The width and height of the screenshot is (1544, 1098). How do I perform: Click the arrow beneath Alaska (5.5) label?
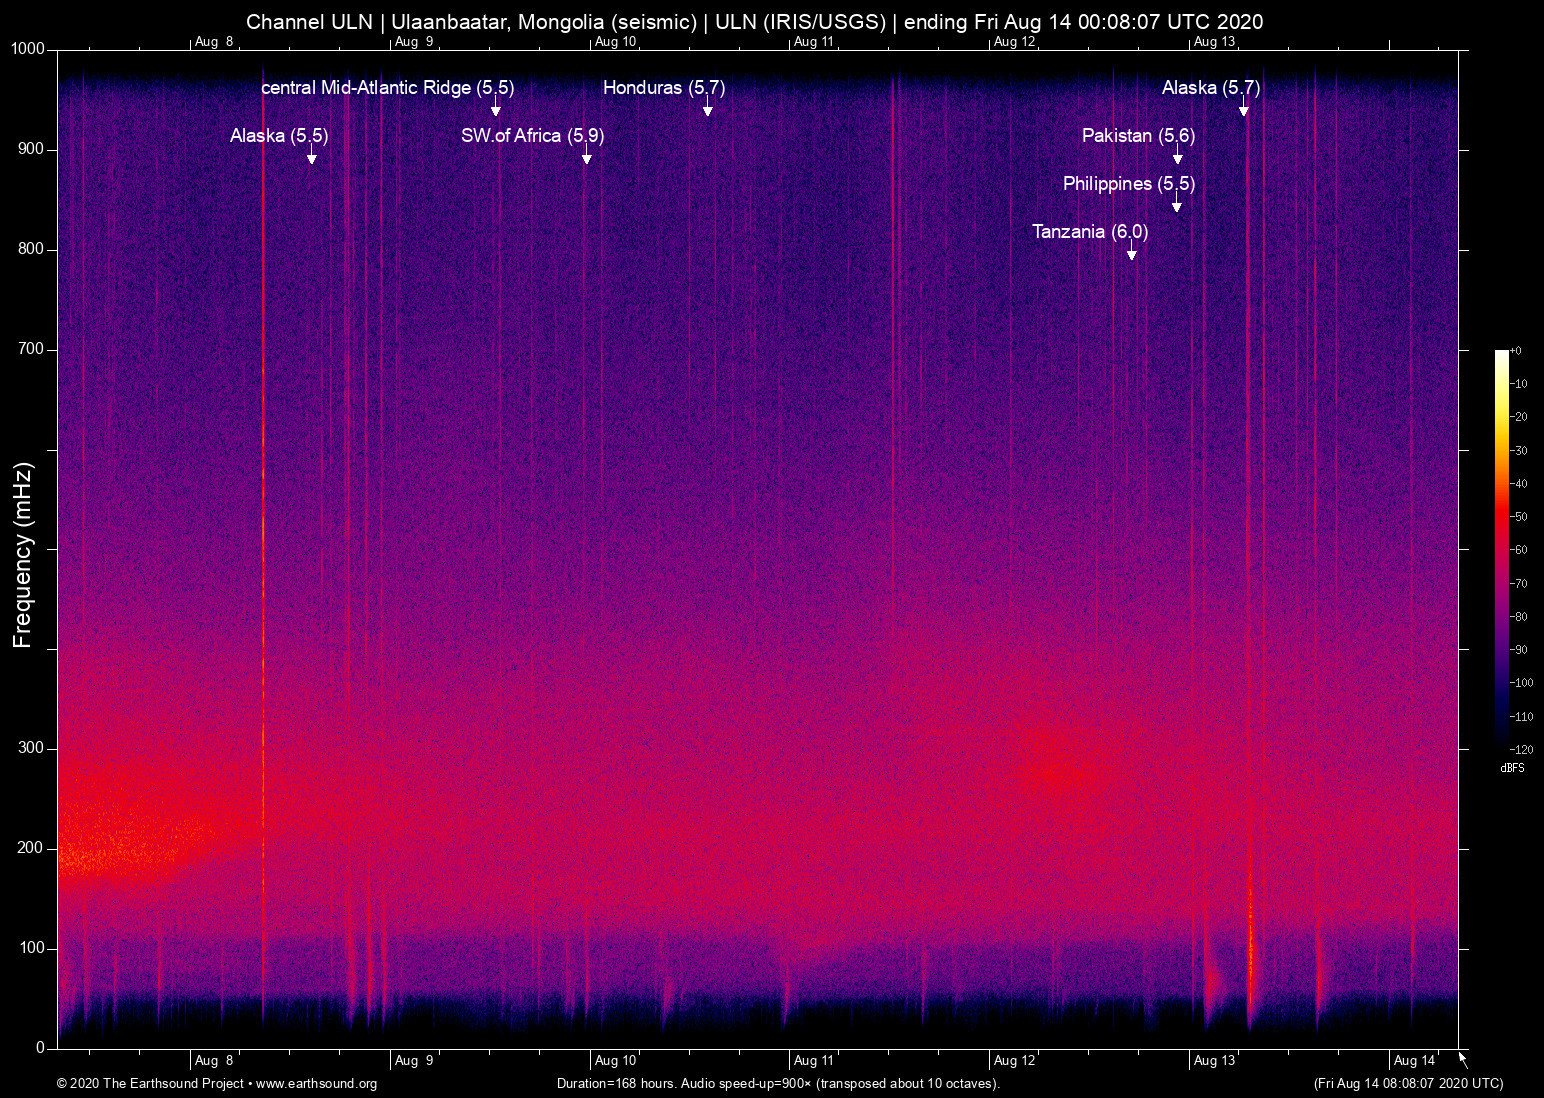point(312,156)
